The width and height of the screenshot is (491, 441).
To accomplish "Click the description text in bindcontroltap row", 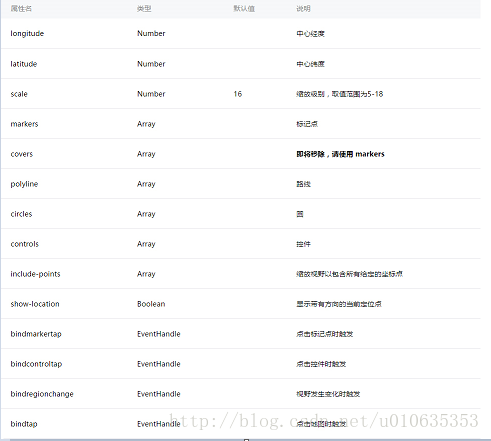I will point(321,364).
